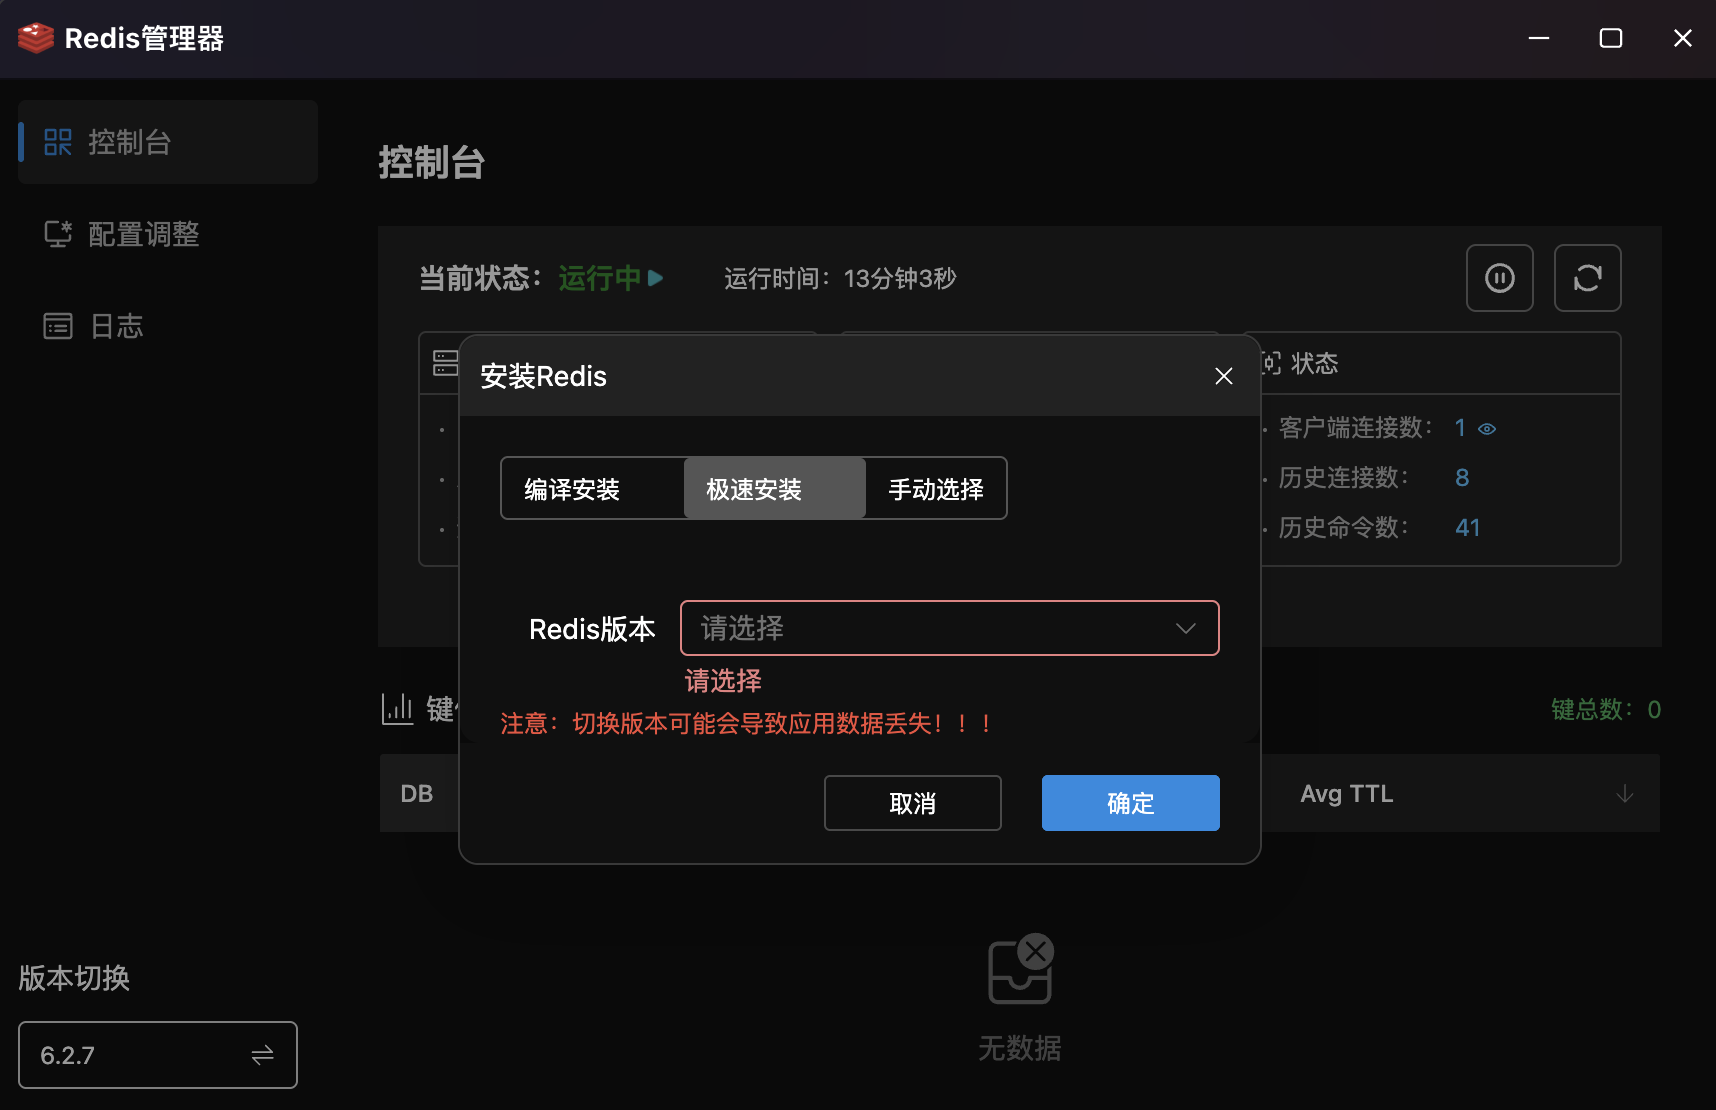Image resolution: width=1716 pixels, height=1110 pixels.
Task: Pause Redis with the pause icon button
Action: tap(1500, 278)
